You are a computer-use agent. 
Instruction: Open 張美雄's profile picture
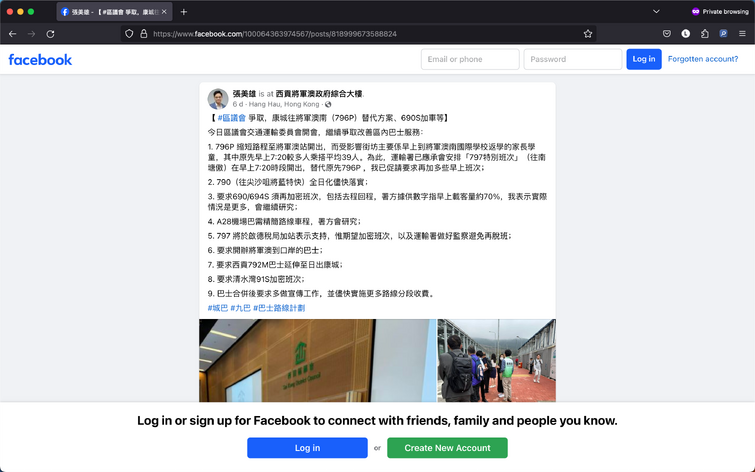coord(218,99)
